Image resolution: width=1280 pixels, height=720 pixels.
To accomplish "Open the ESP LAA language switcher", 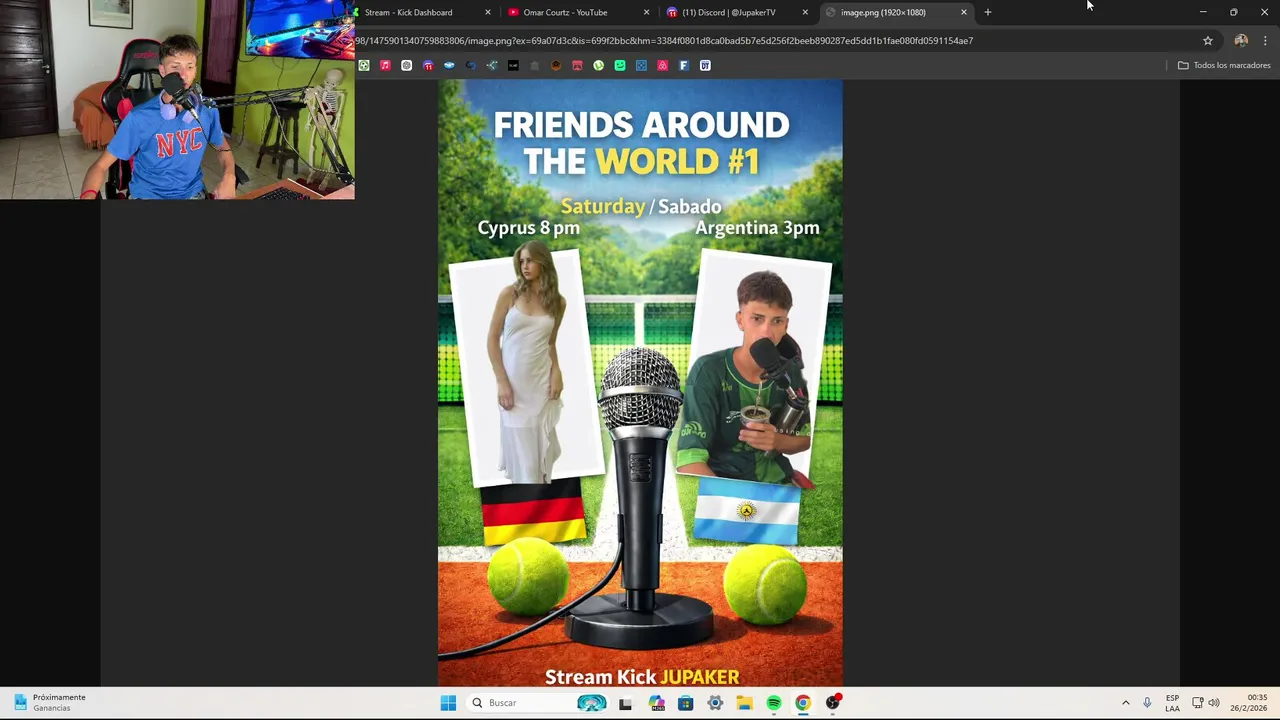I will click(1172, 703).
